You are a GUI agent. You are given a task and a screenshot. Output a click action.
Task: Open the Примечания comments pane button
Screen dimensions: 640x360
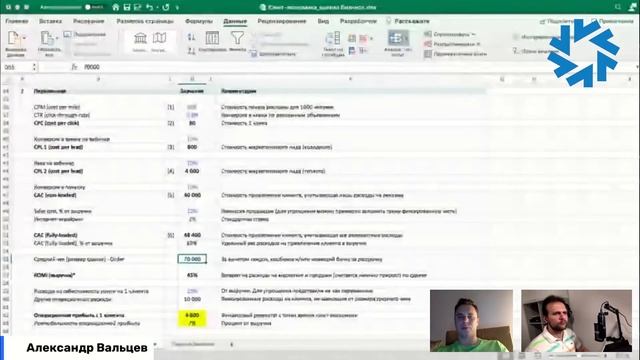click(x=612, y=21)
